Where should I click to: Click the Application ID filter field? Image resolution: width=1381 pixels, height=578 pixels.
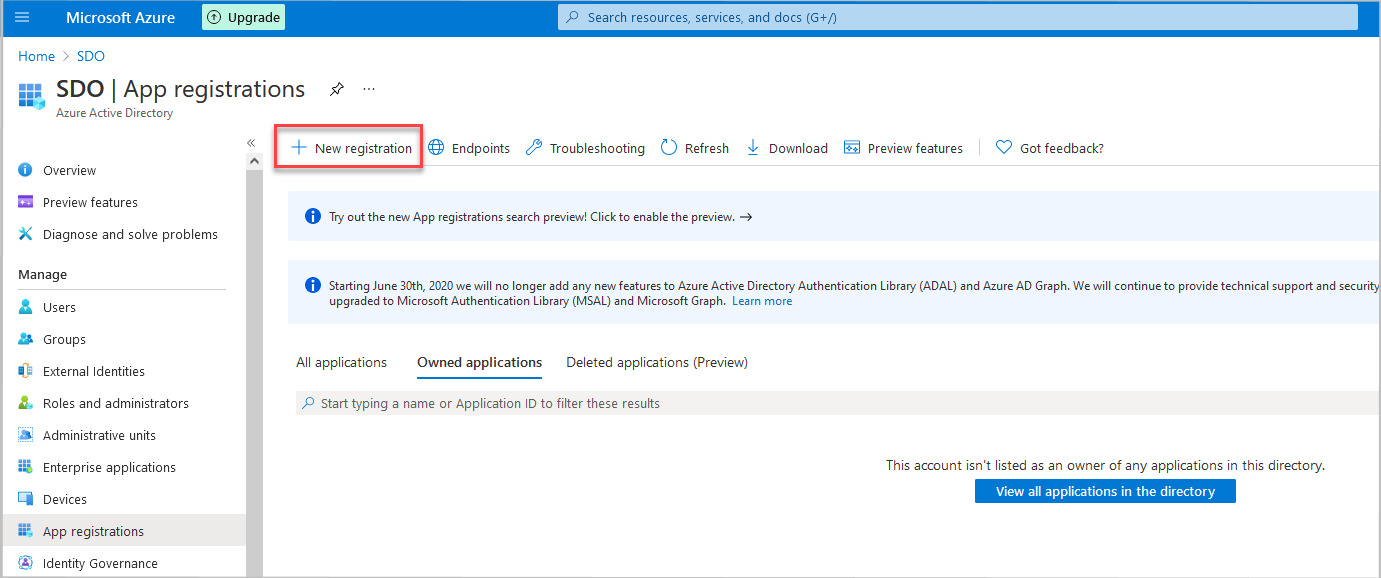838,403
